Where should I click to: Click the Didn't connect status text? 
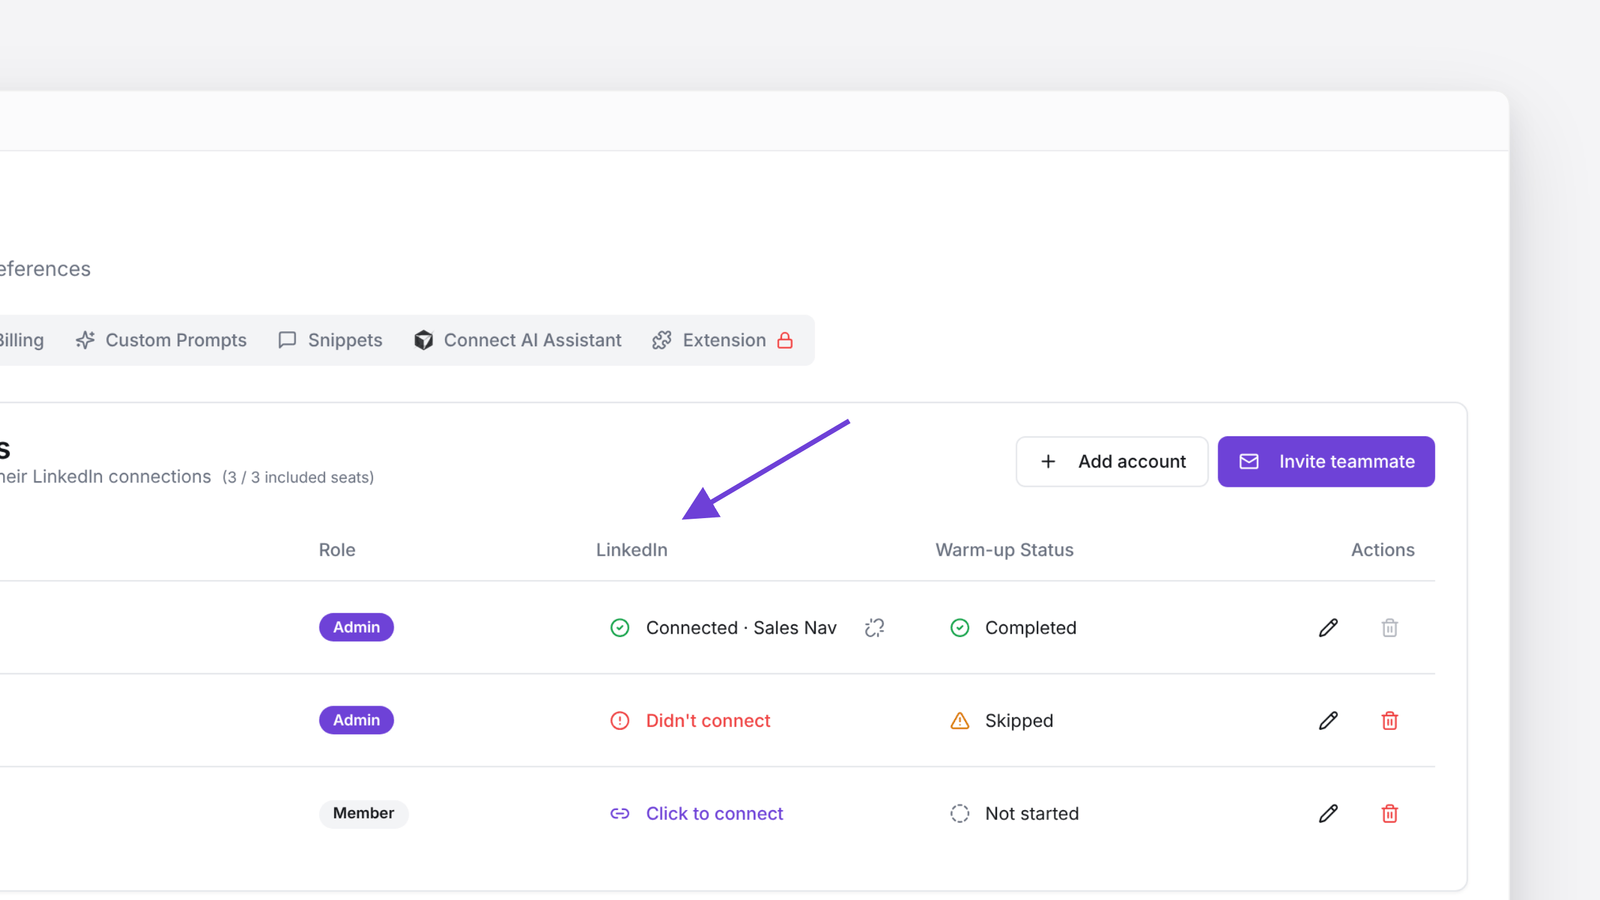(708, 721)
